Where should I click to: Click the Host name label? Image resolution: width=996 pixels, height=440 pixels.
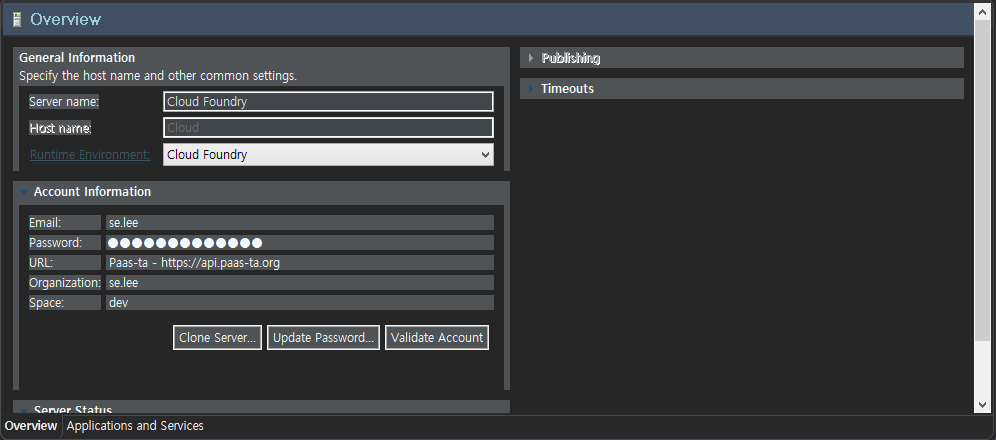60,128
